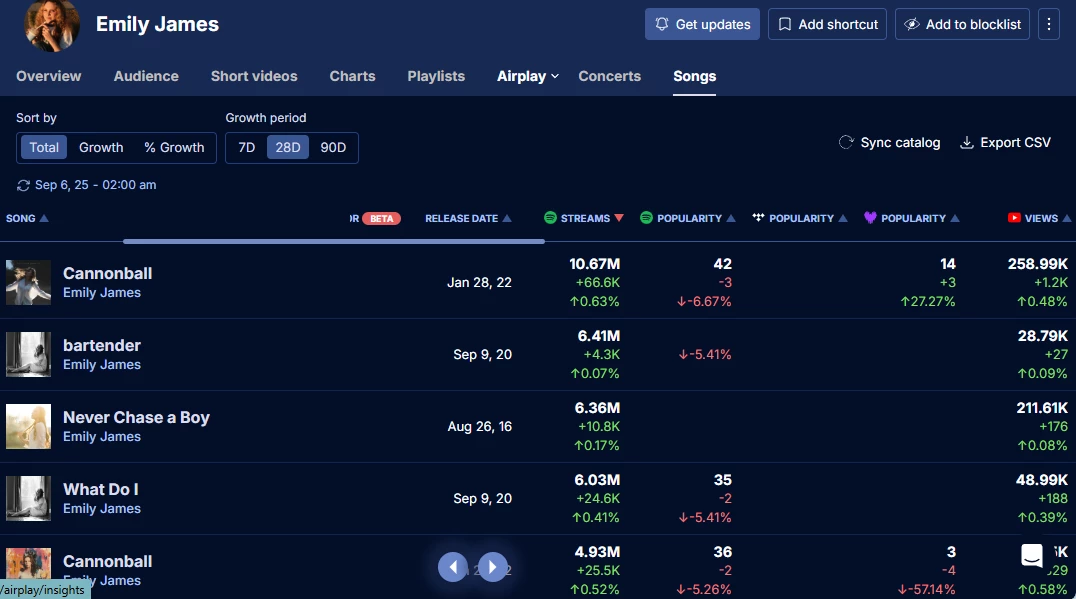Click Sync catalog button
The width and height of the screenshot is (1076, 599).
click(x=889, y=143)
